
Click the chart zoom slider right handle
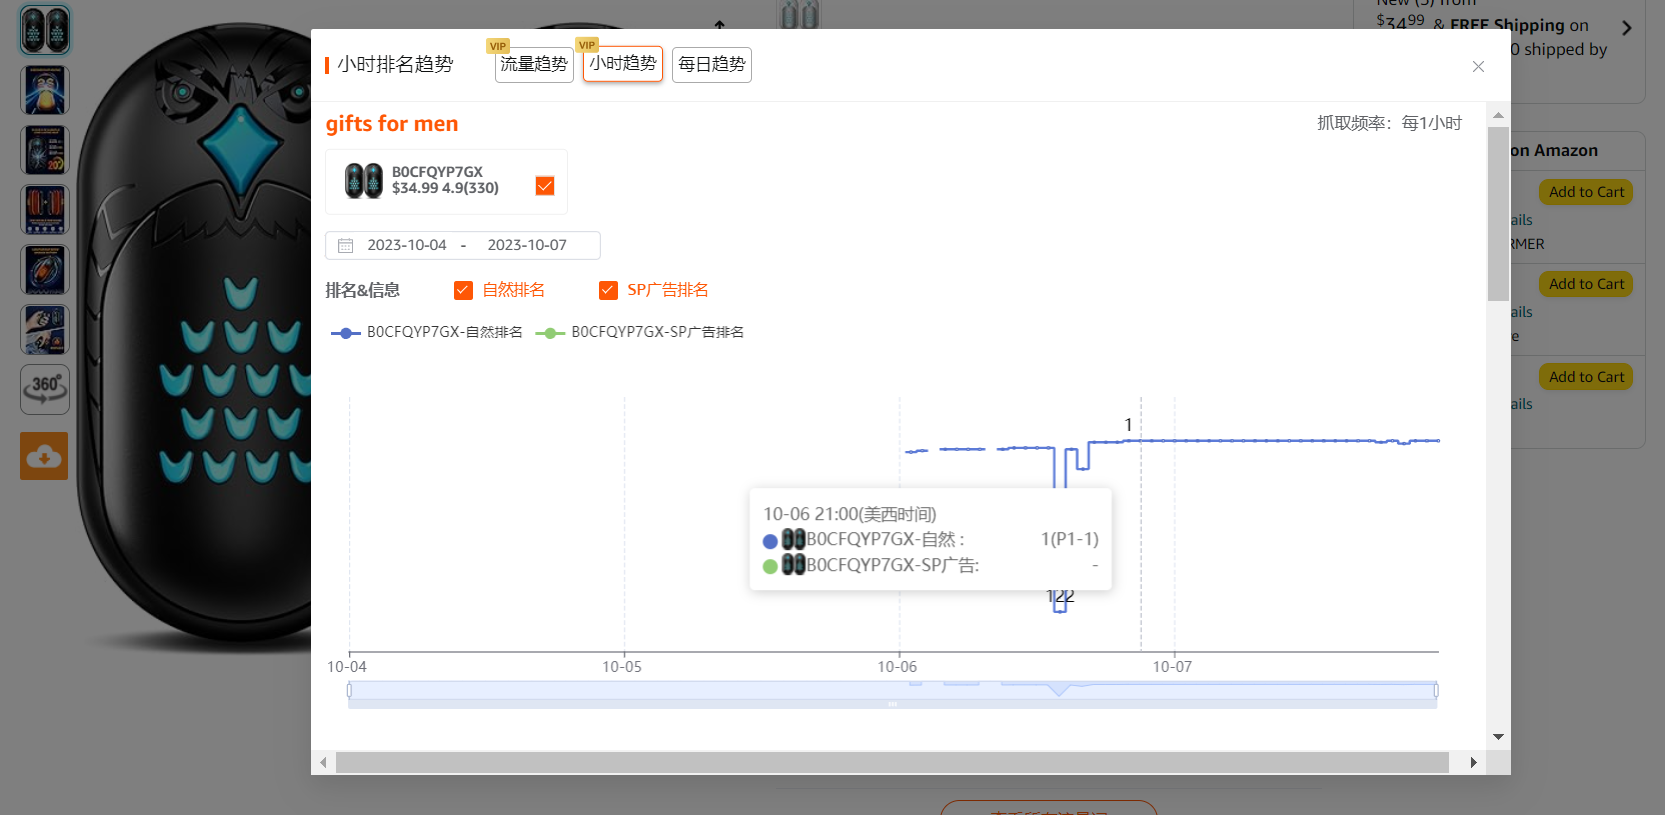[1436, 690]
